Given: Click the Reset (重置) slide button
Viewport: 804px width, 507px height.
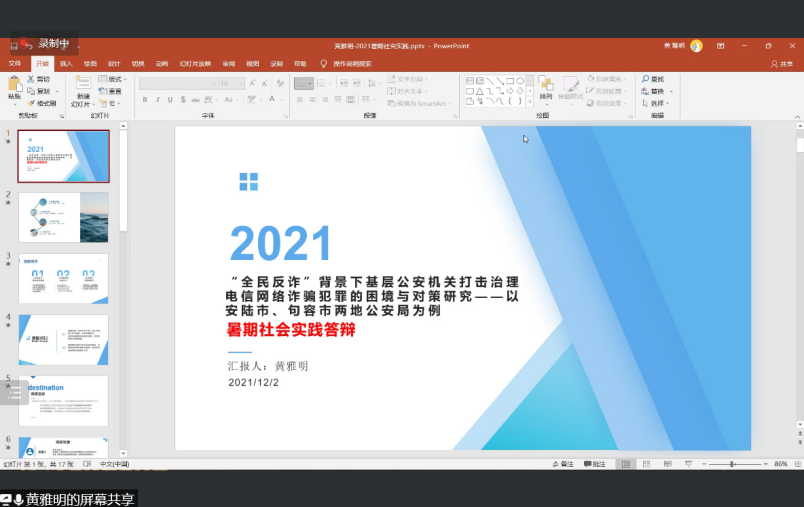Looking at the screenshot, I should 114,91.
